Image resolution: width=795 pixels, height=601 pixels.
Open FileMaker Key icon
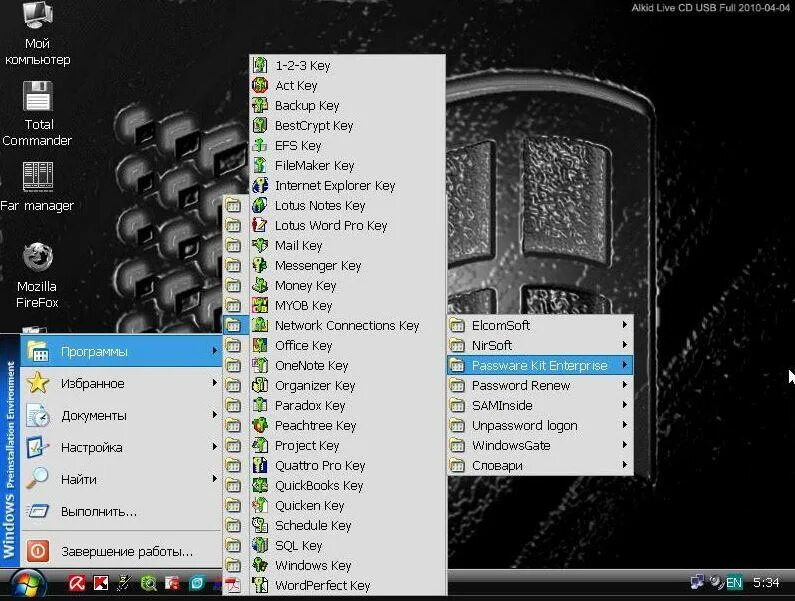click(260, 165)
